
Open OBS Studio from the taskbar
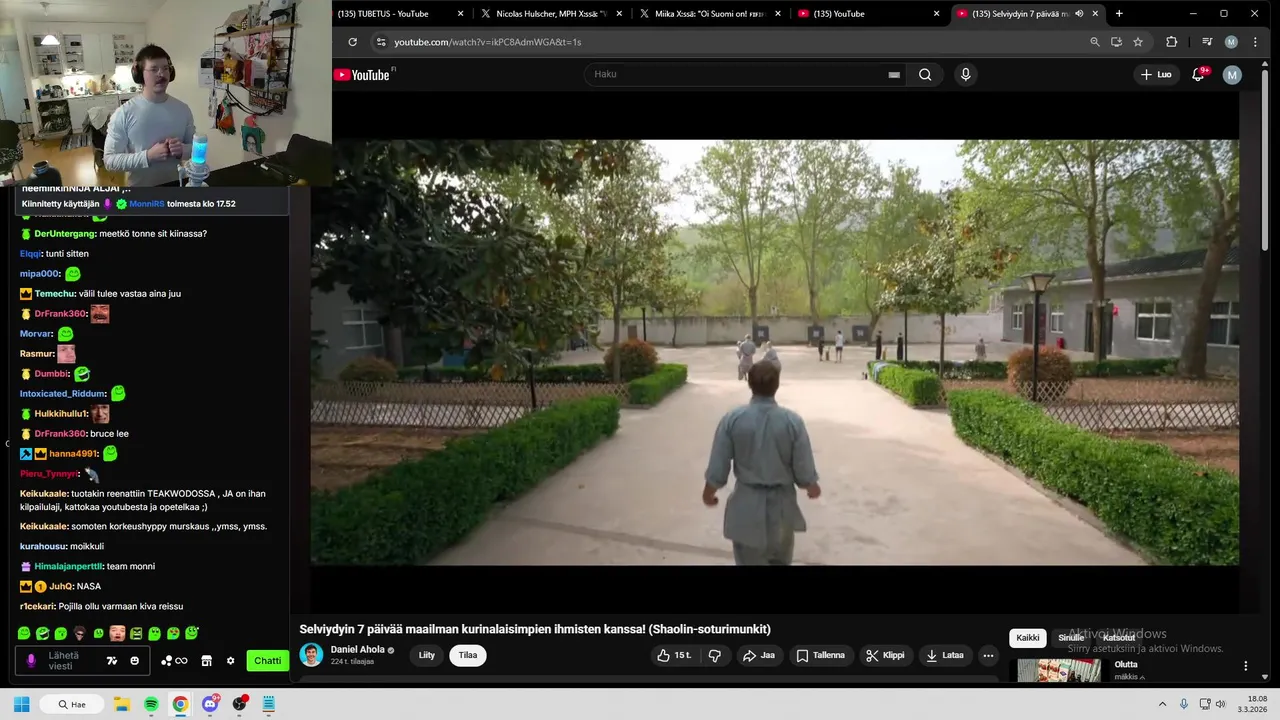pos(239,704)
